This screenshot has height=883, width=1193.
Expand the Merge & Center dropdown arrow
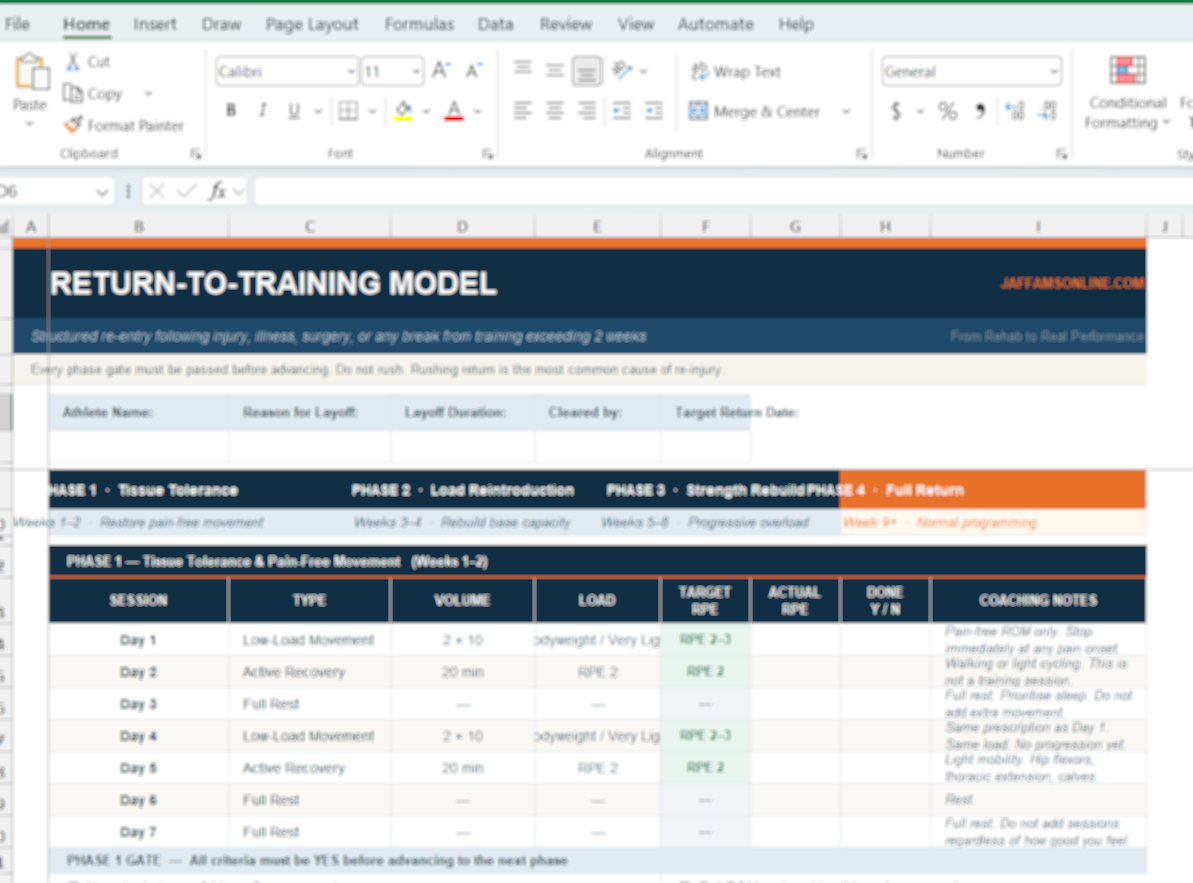point(846,112)
